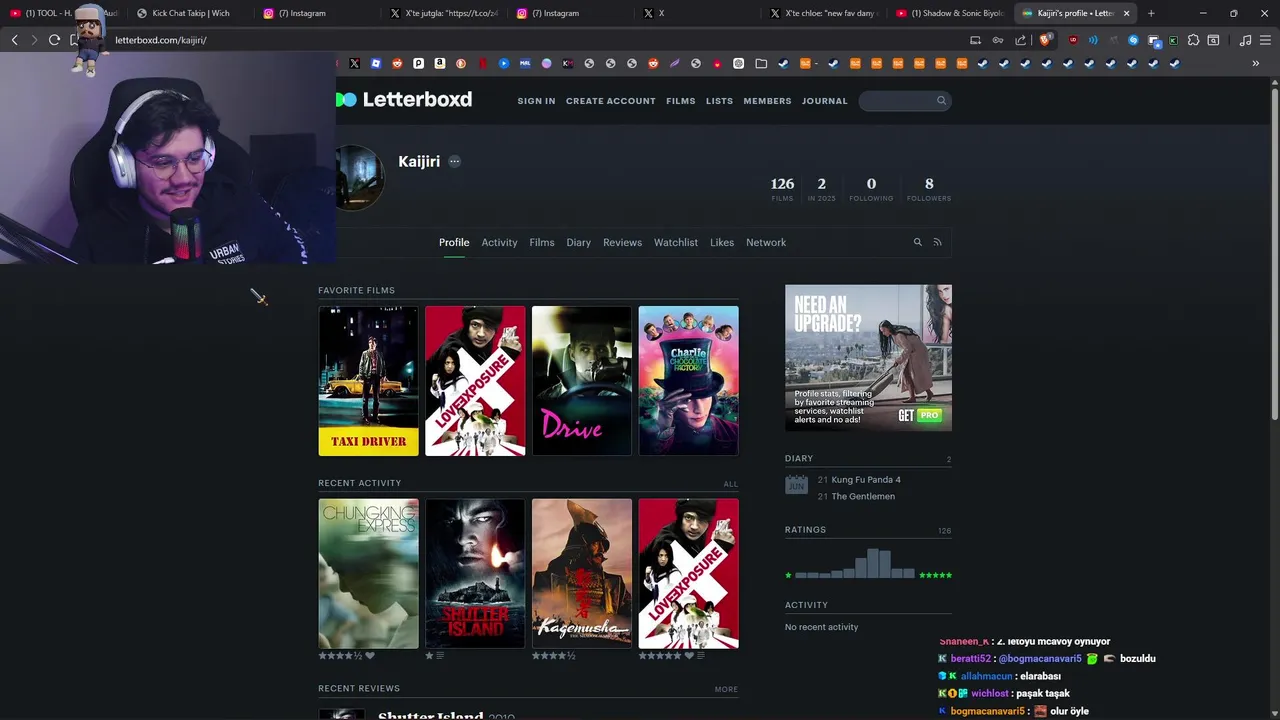Click ALL next to Recent Activity
This screenshot has height=720, width=1280.
coord(731,484)
